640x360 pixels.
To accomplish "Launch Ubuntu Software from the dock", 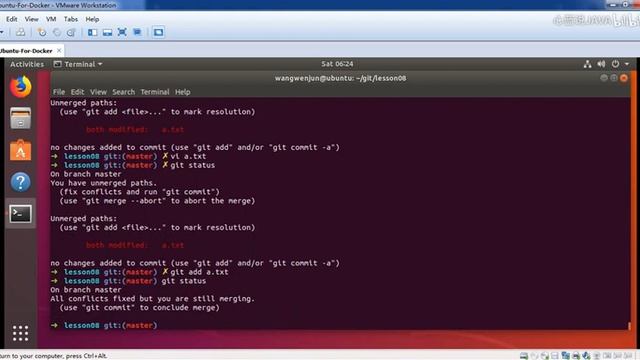I will [x=20, y=150].
